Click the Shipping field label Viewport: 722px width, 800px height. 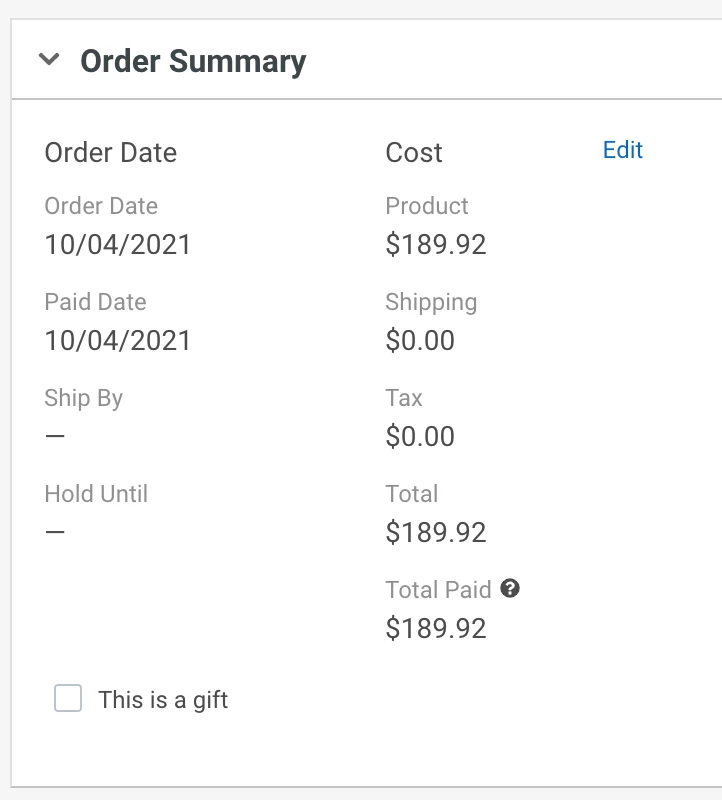click(431, 302)
